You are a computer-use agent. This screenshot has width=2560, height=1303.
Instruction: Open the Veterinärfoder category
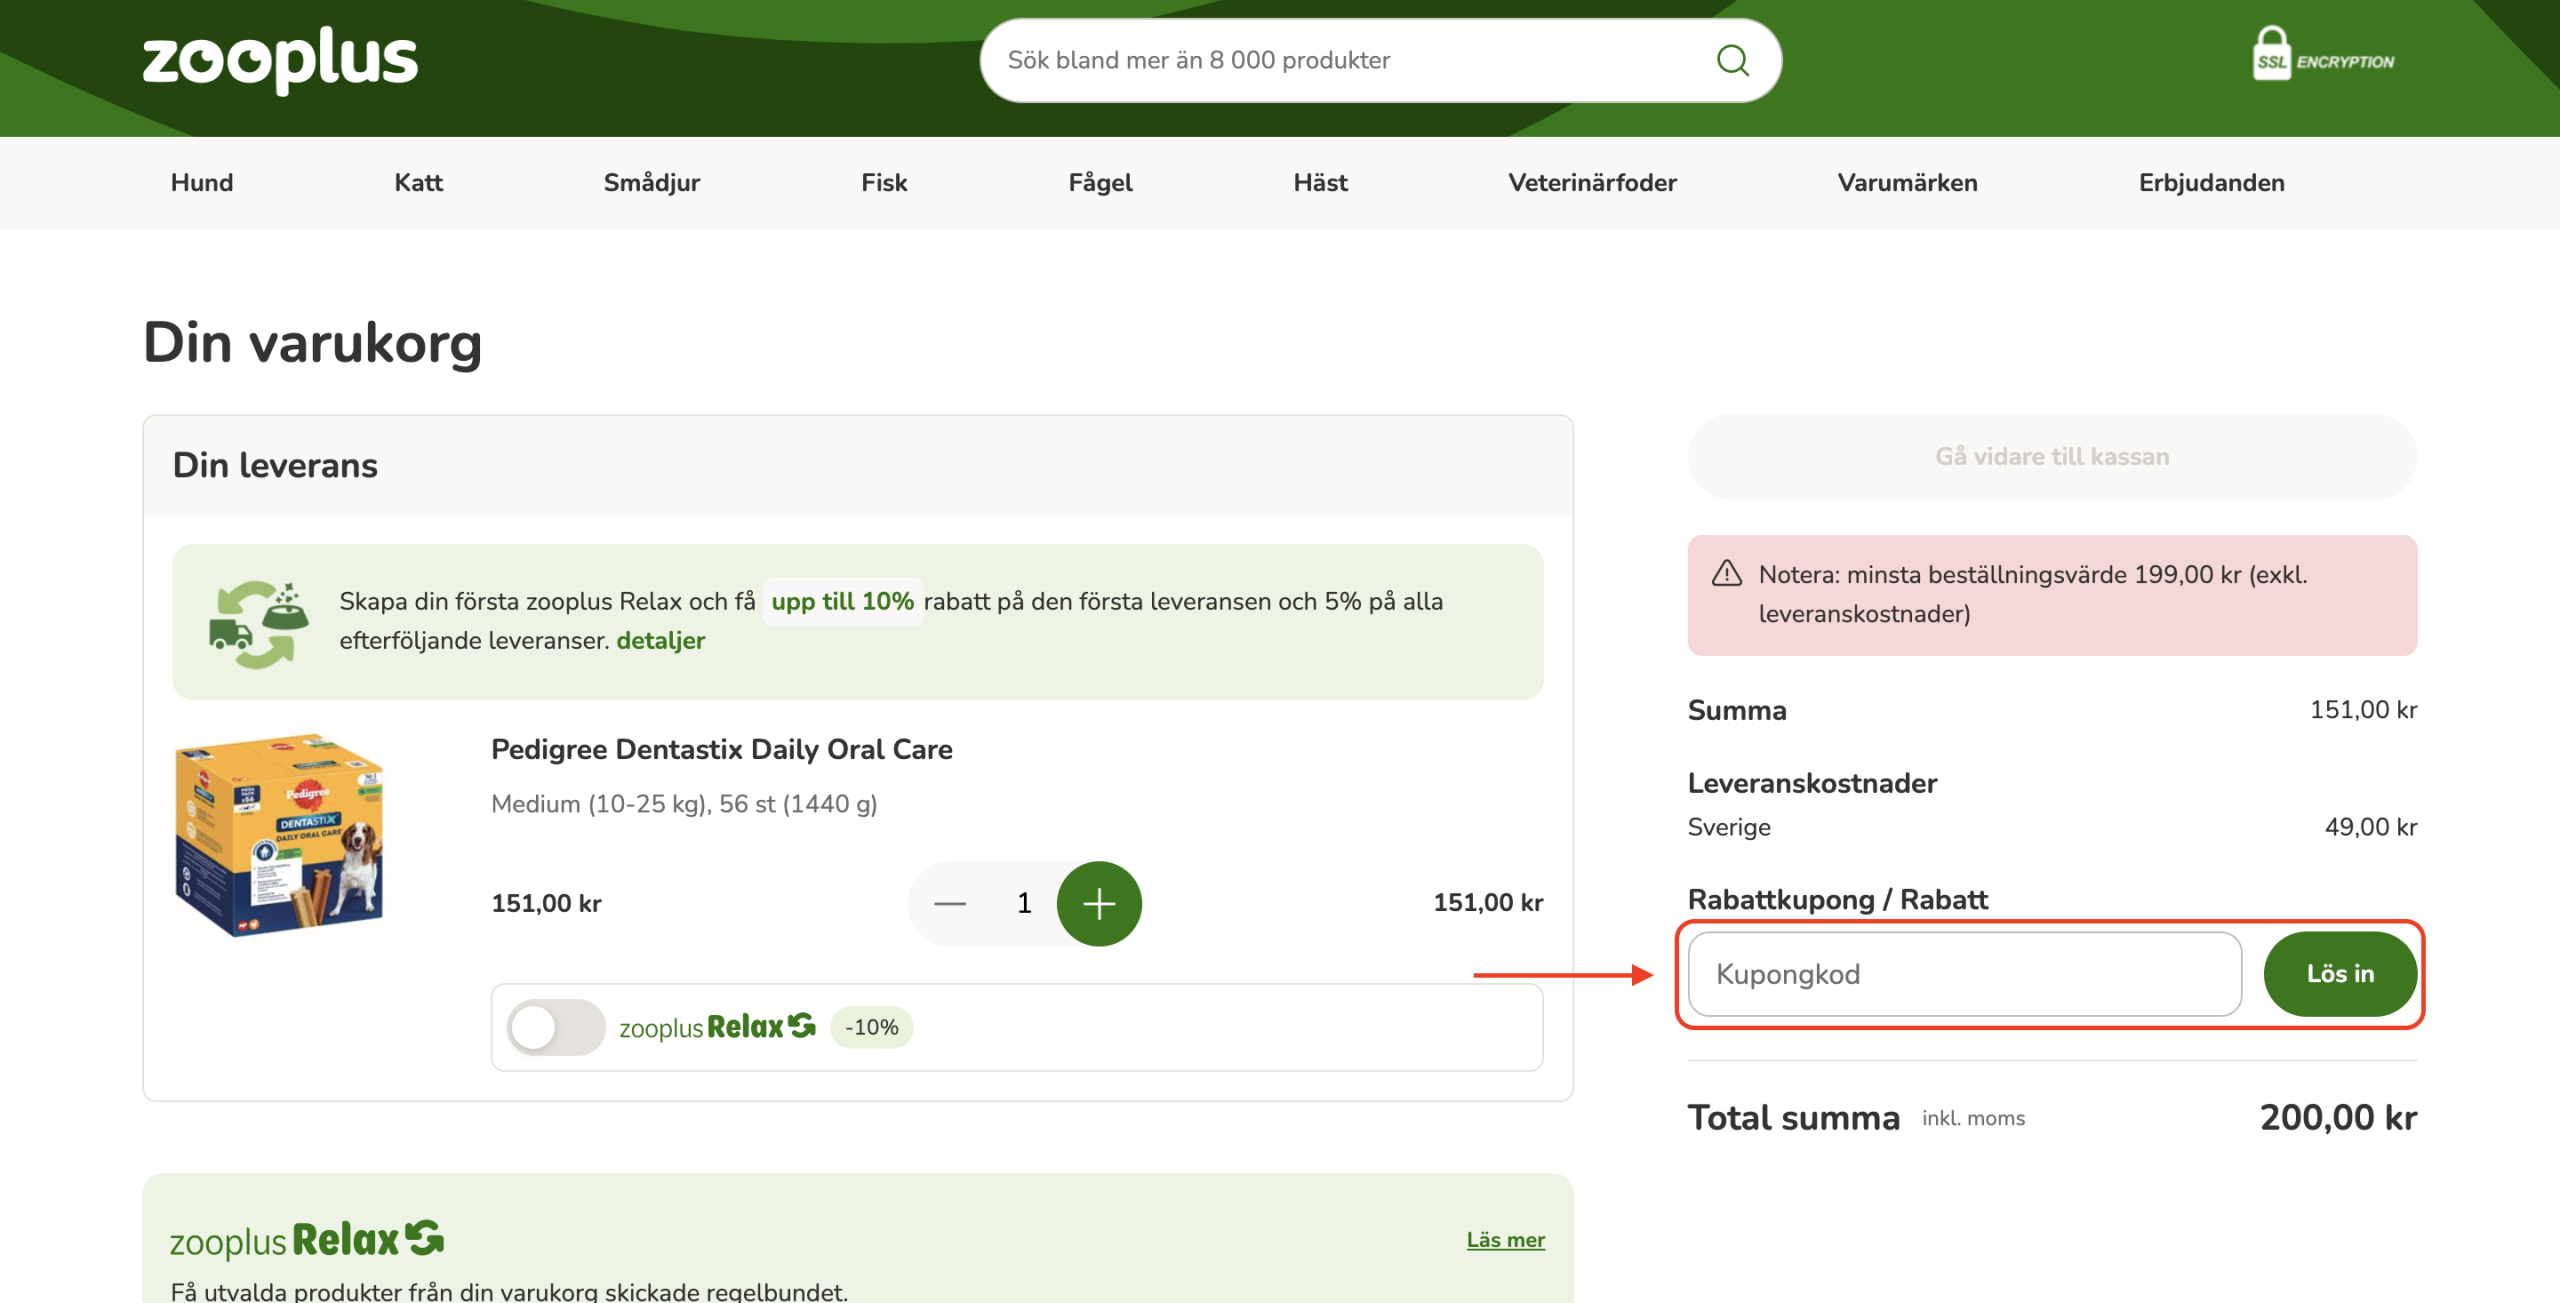coord(1592,182)
